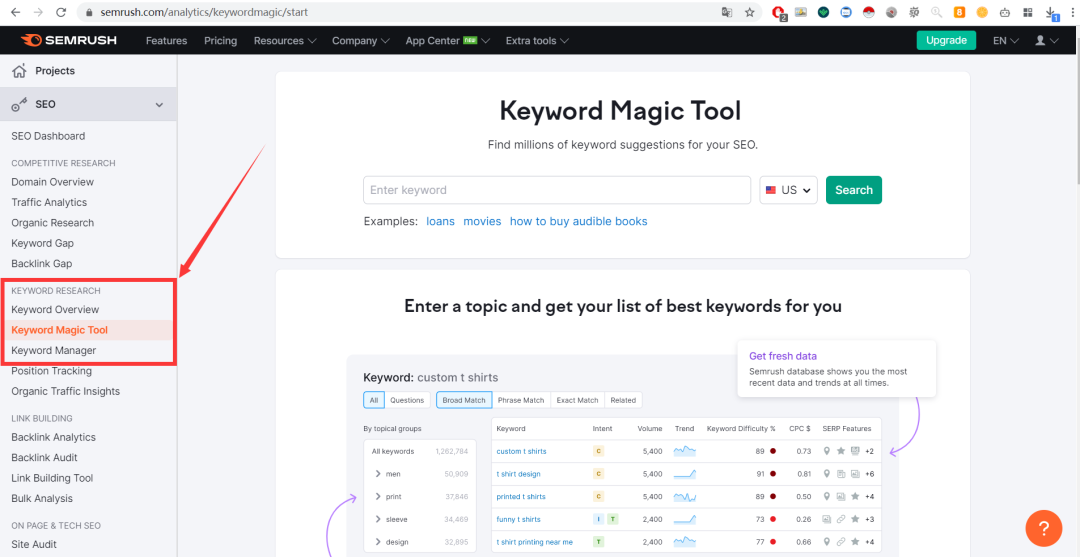Open Link Building Tool
The image size is (1080, 557).
(x=52, y=478)
